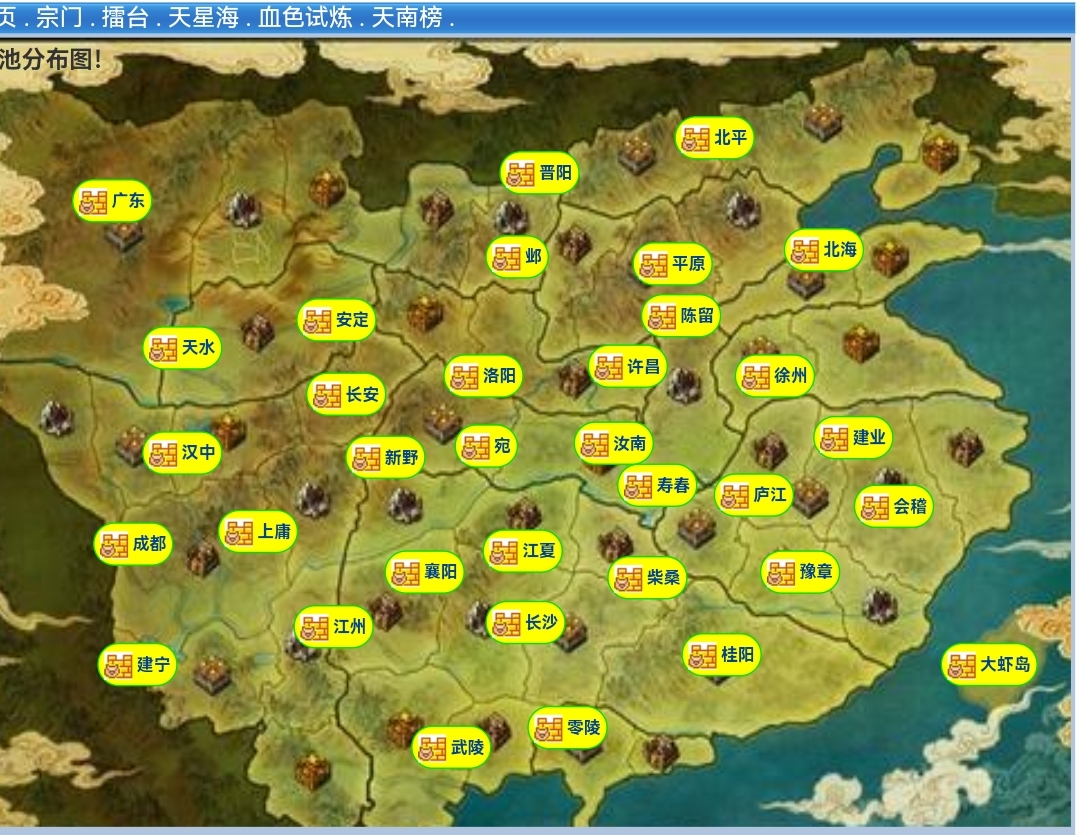Open the 许昌 city marker icon
The height and width of the screenshot is (835, 1080).
[x=609, y=367]
